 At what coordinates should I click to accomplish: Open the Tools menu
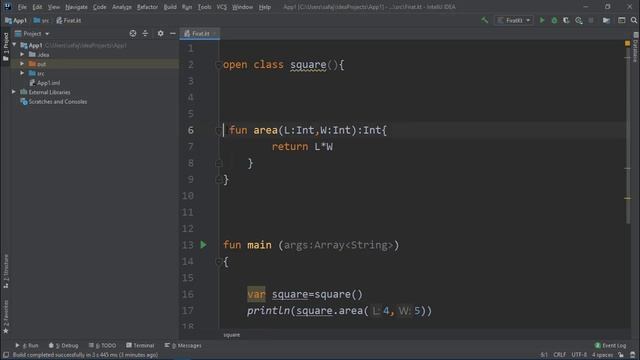(x=204, y=7)
